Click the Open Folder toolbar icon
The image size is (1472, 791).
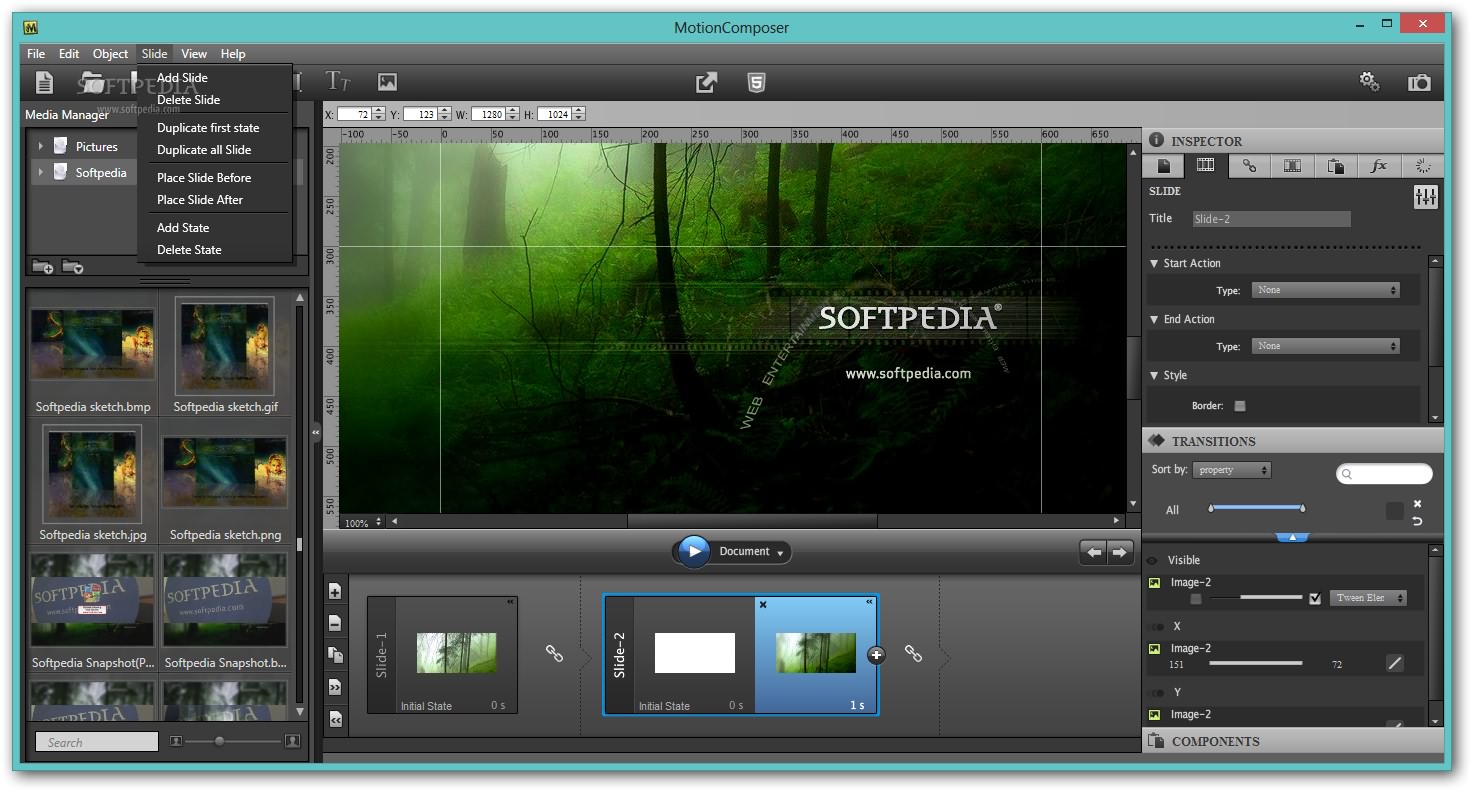coord(93,80)
